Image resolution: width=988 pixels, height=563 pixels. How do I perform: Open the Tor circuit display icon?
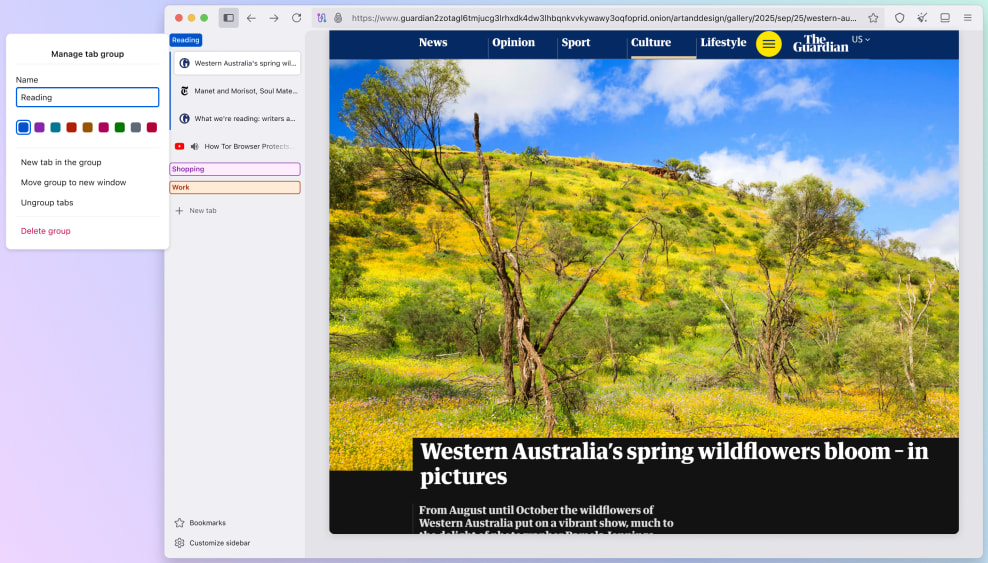[322, 18]
